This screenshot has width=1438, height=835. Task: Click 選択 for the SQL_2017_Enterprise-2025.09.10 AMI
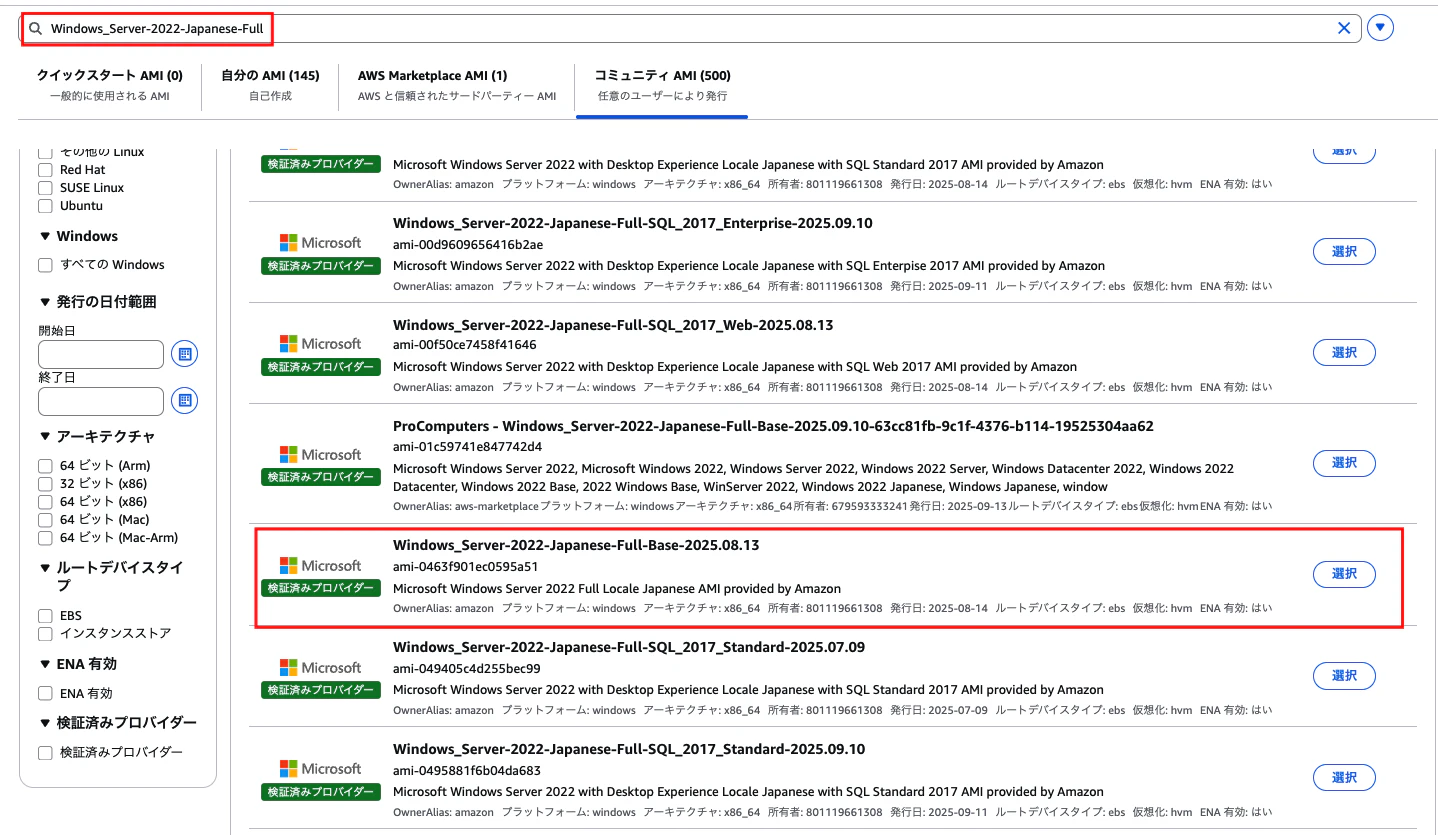coord(1344,251)
